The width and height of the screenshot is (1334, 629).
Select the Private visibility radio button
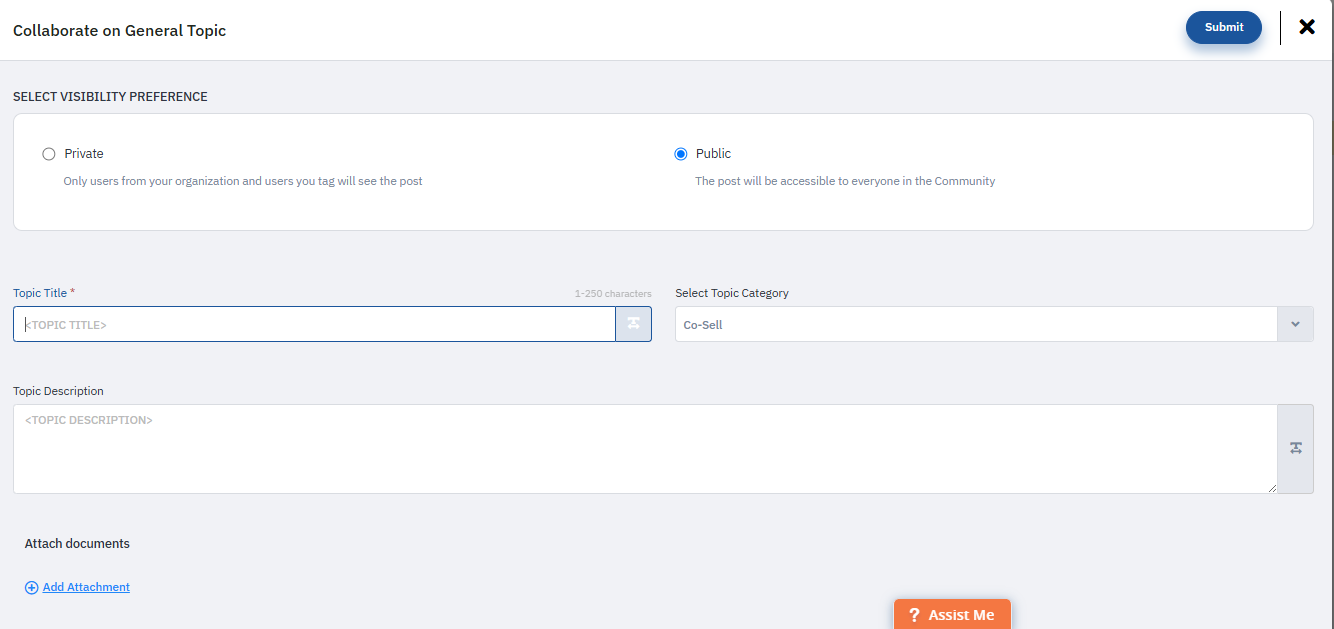point(49,154)
